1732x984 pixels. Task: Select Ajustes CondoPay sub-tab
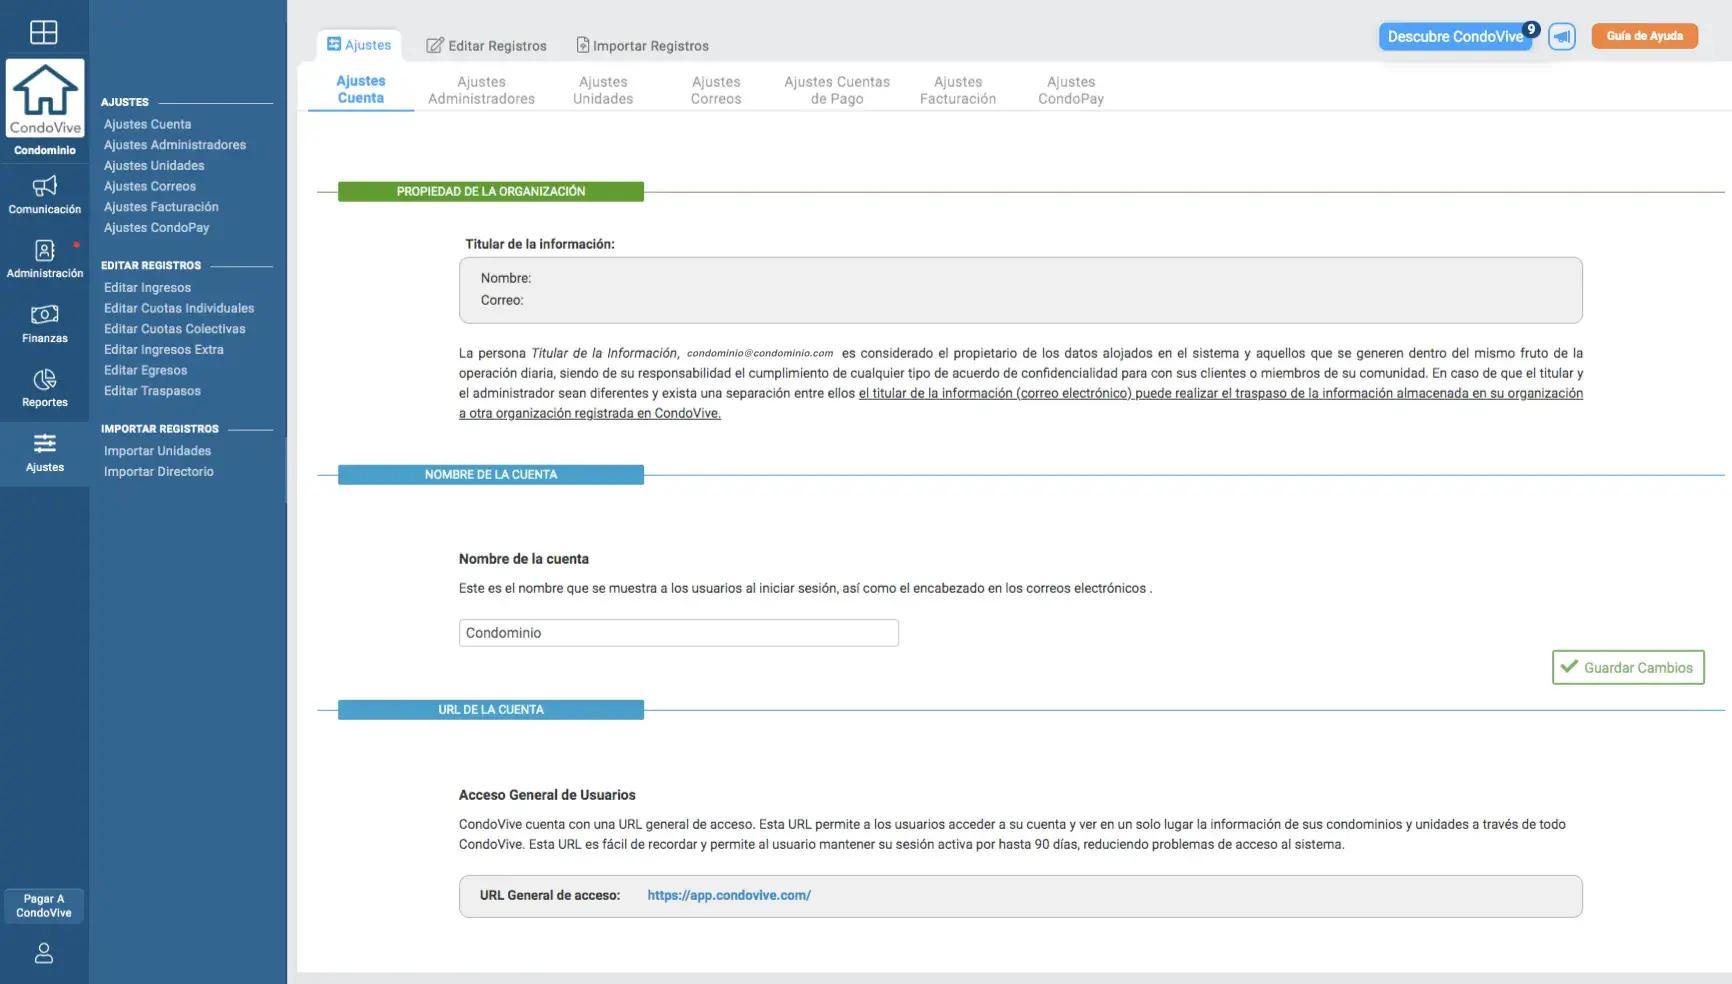(x=1071, y=90)
